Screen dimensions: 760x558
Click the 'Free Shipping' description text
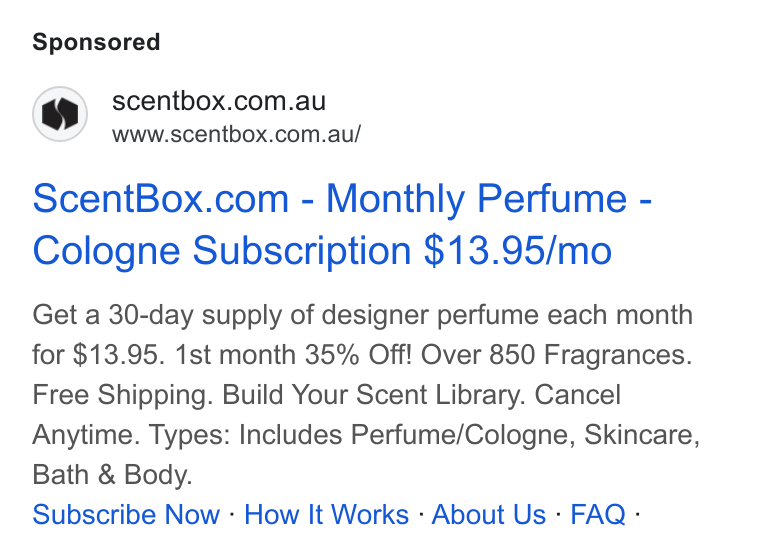[123, 394]
